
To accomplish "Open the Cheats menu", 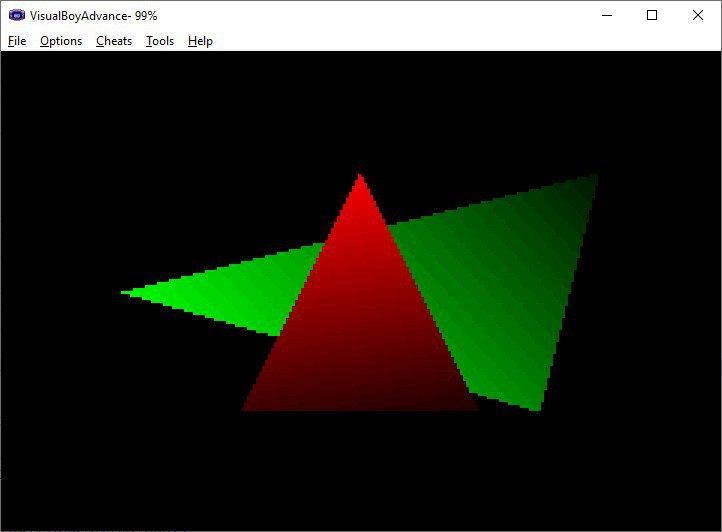I will click(114, 41).
